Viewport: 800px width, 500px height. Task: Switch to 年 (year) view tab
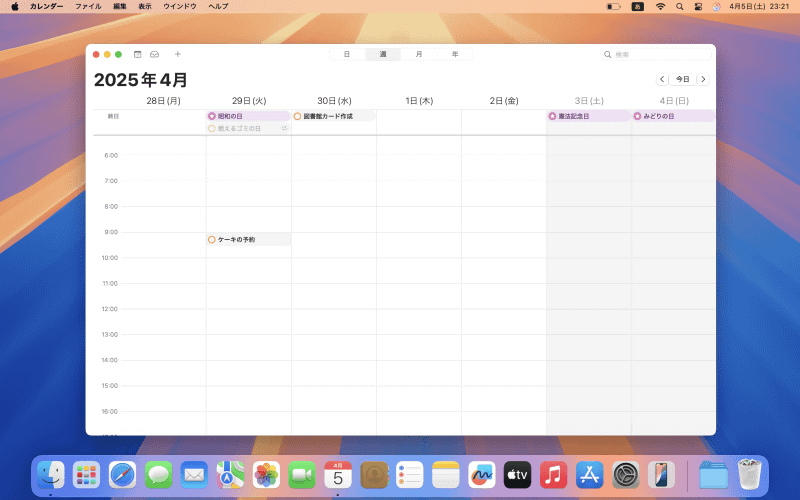(455, 54)
